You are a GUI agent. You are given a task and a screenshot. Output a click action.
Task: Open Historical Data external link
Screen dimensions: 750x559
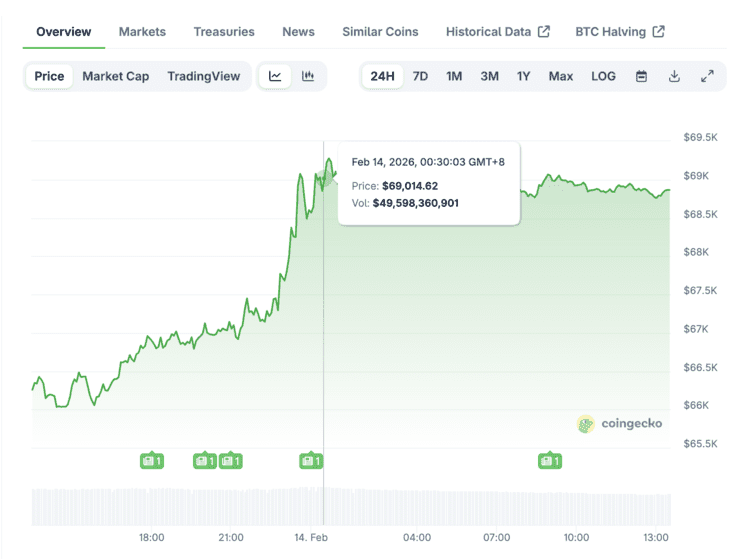coord(498,32)
